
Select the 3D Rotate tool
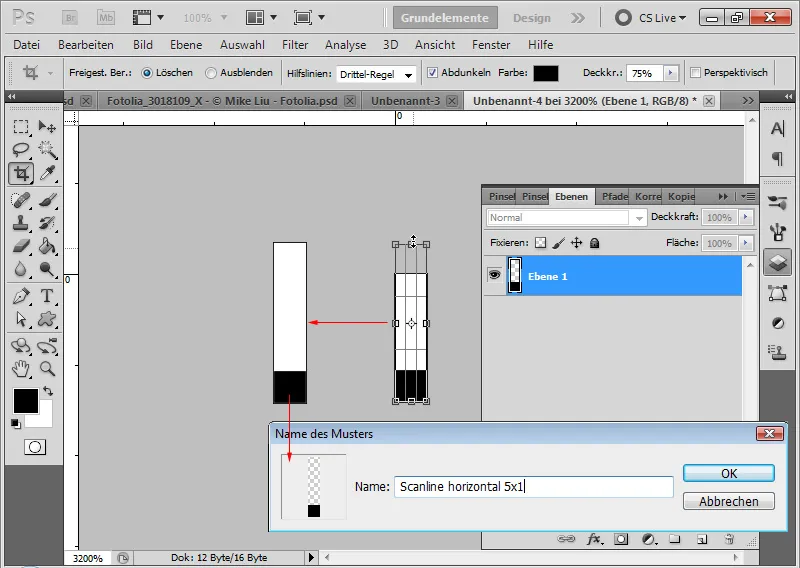point(21,346)
